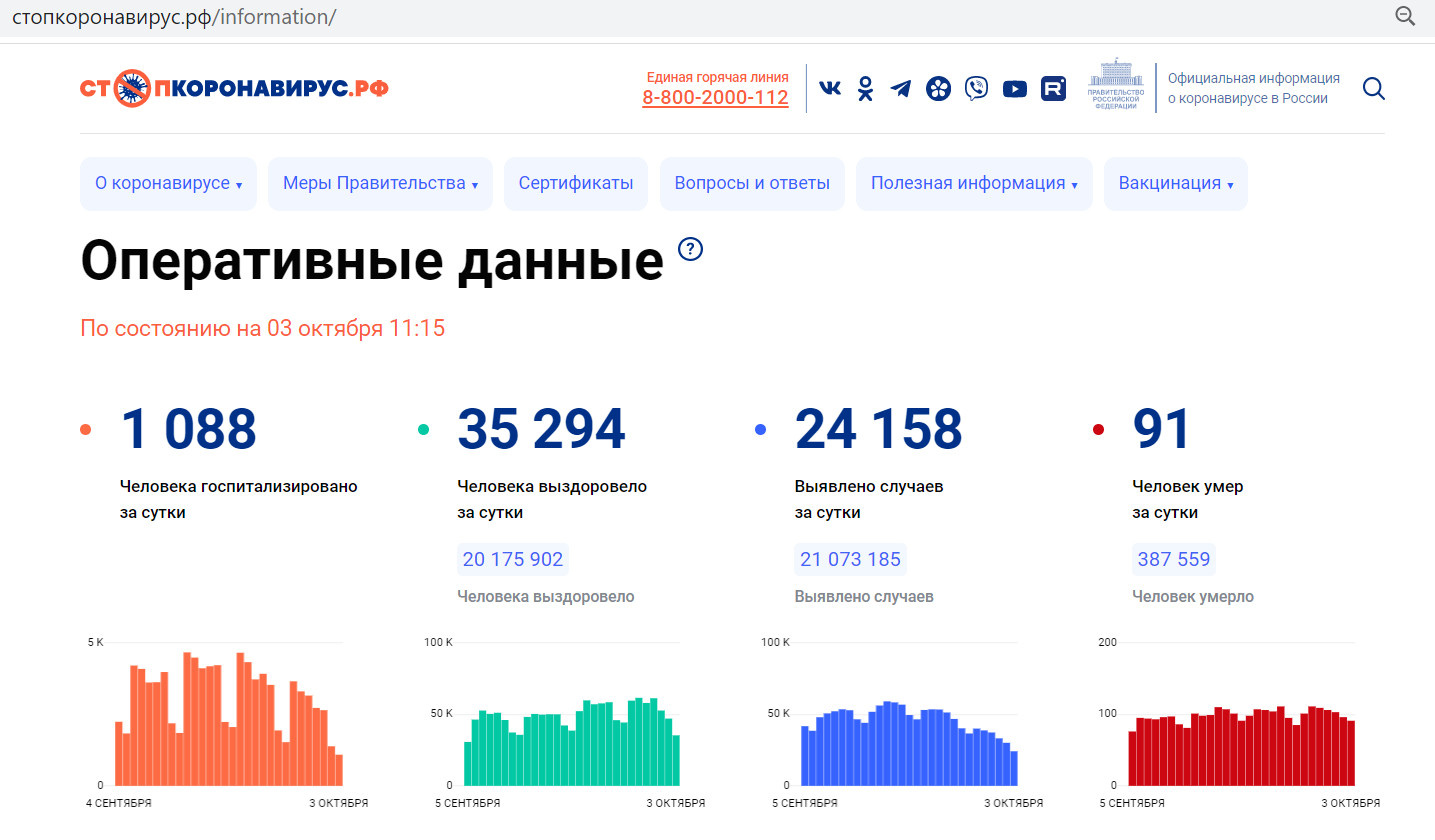1435x840 pixels.
Task: Click Человека выздоровело за сутки label
Action: (552, 500)
